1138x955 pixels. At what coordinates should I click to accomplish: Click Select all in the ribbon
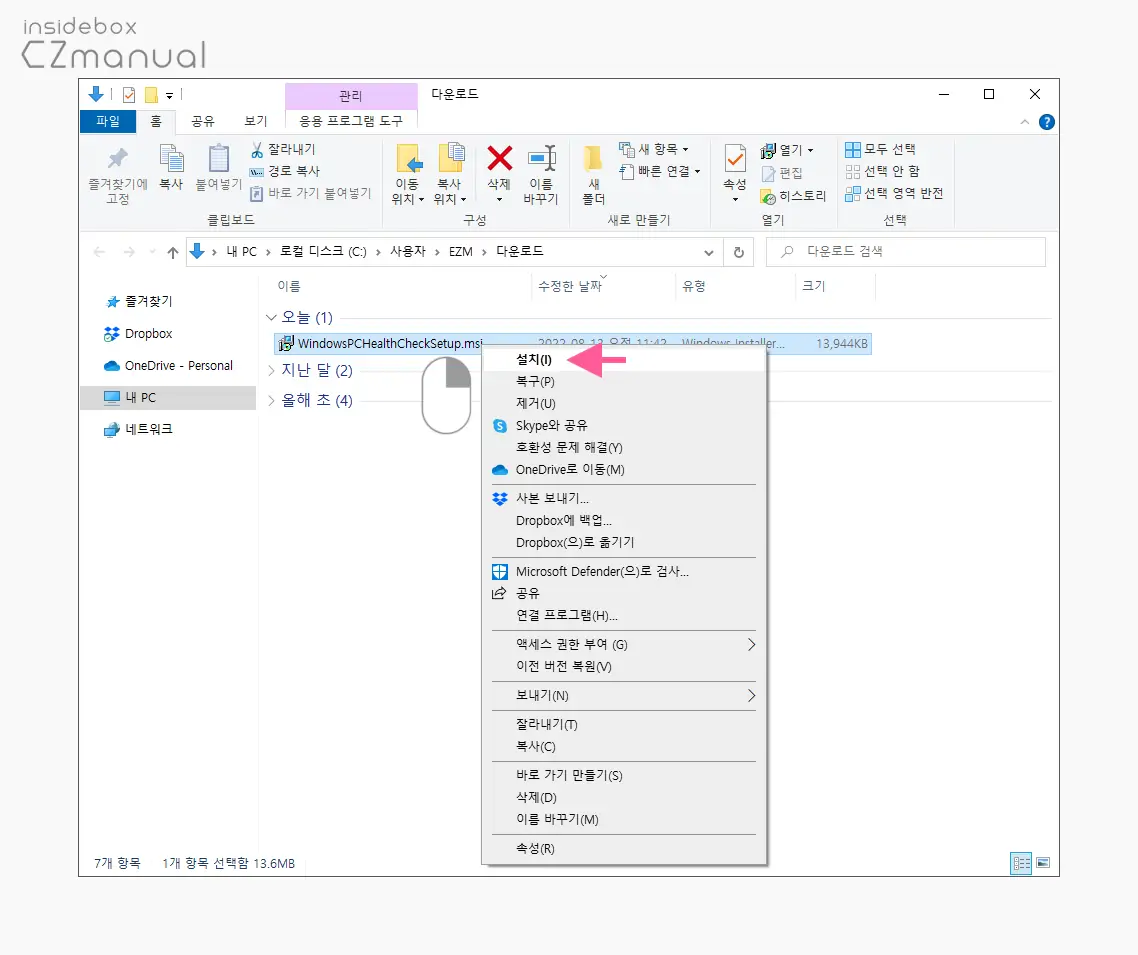pyautogui.click(x=880, y=149)
